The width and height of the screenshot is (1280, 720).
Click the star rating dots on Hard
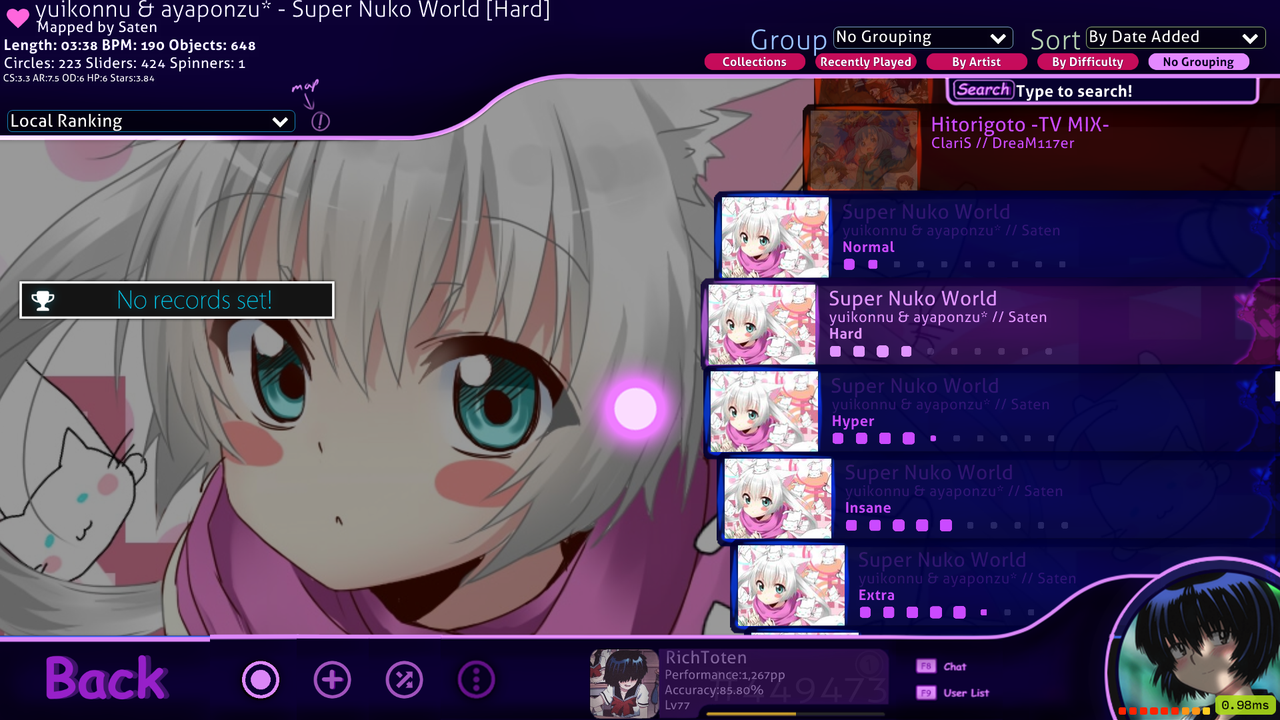click(942, 352)
